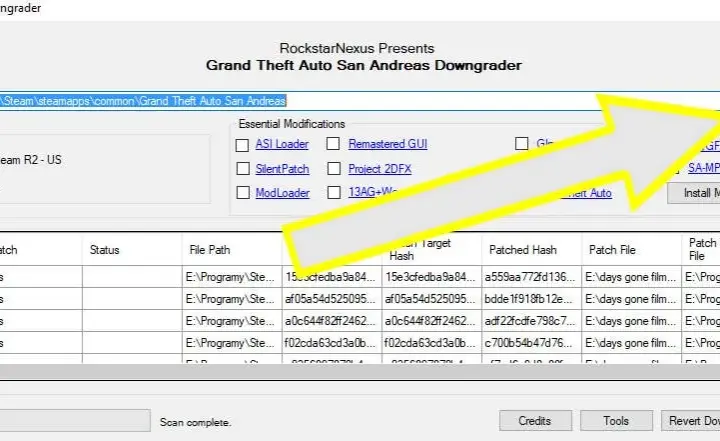Click the 'RockstarNexus Presents' heading
Viewport: 720px width, 441px height.
click(357, 48)
